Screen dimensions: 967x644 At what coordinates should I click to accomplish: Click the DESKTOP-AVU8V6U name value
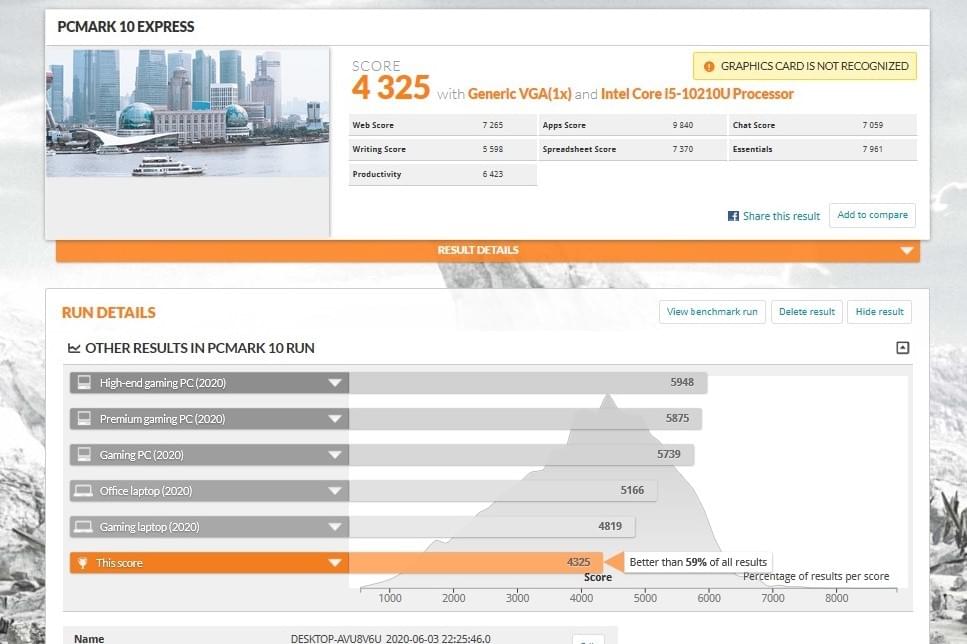coord(390,638)
